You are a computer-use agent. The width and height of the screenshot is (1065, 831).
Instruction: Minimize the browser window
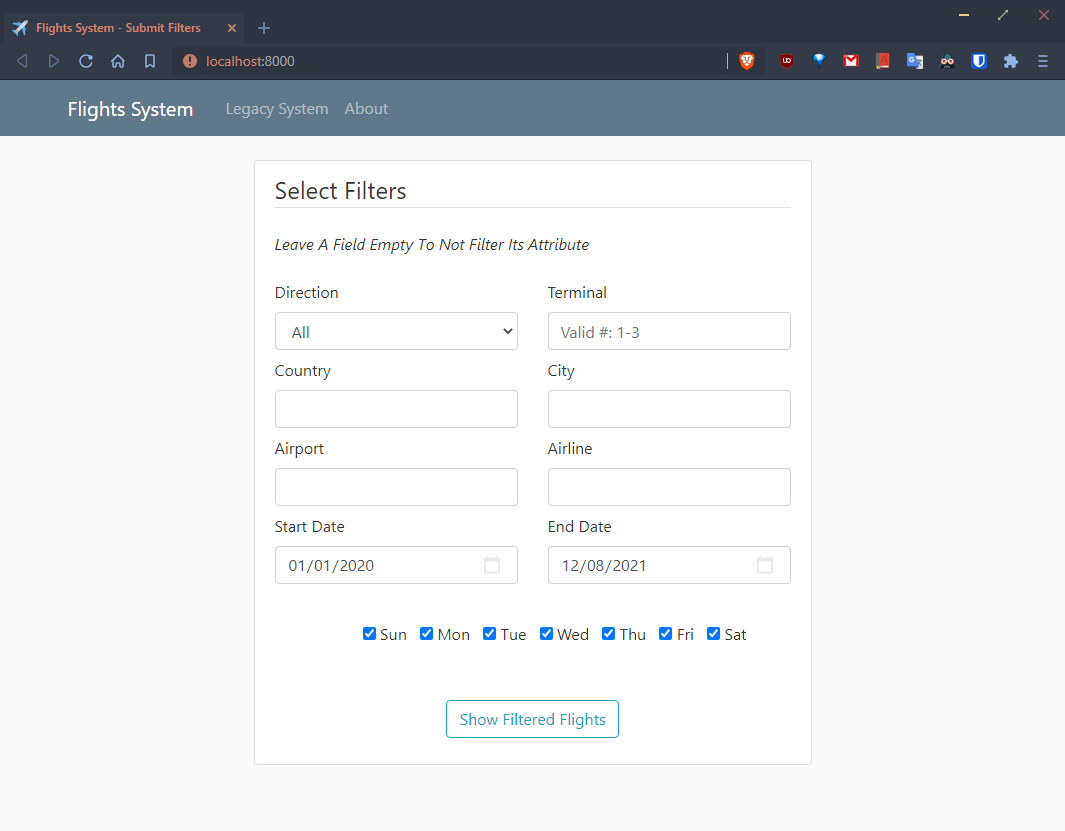click(964, 15)
